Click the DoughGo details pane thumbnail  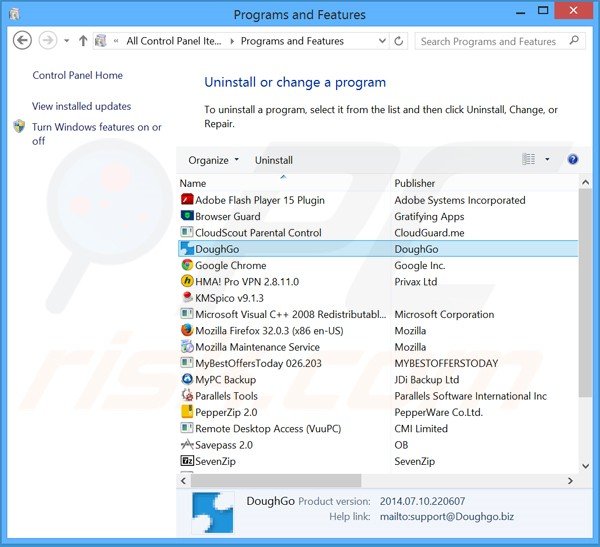(x=213, y=513)
